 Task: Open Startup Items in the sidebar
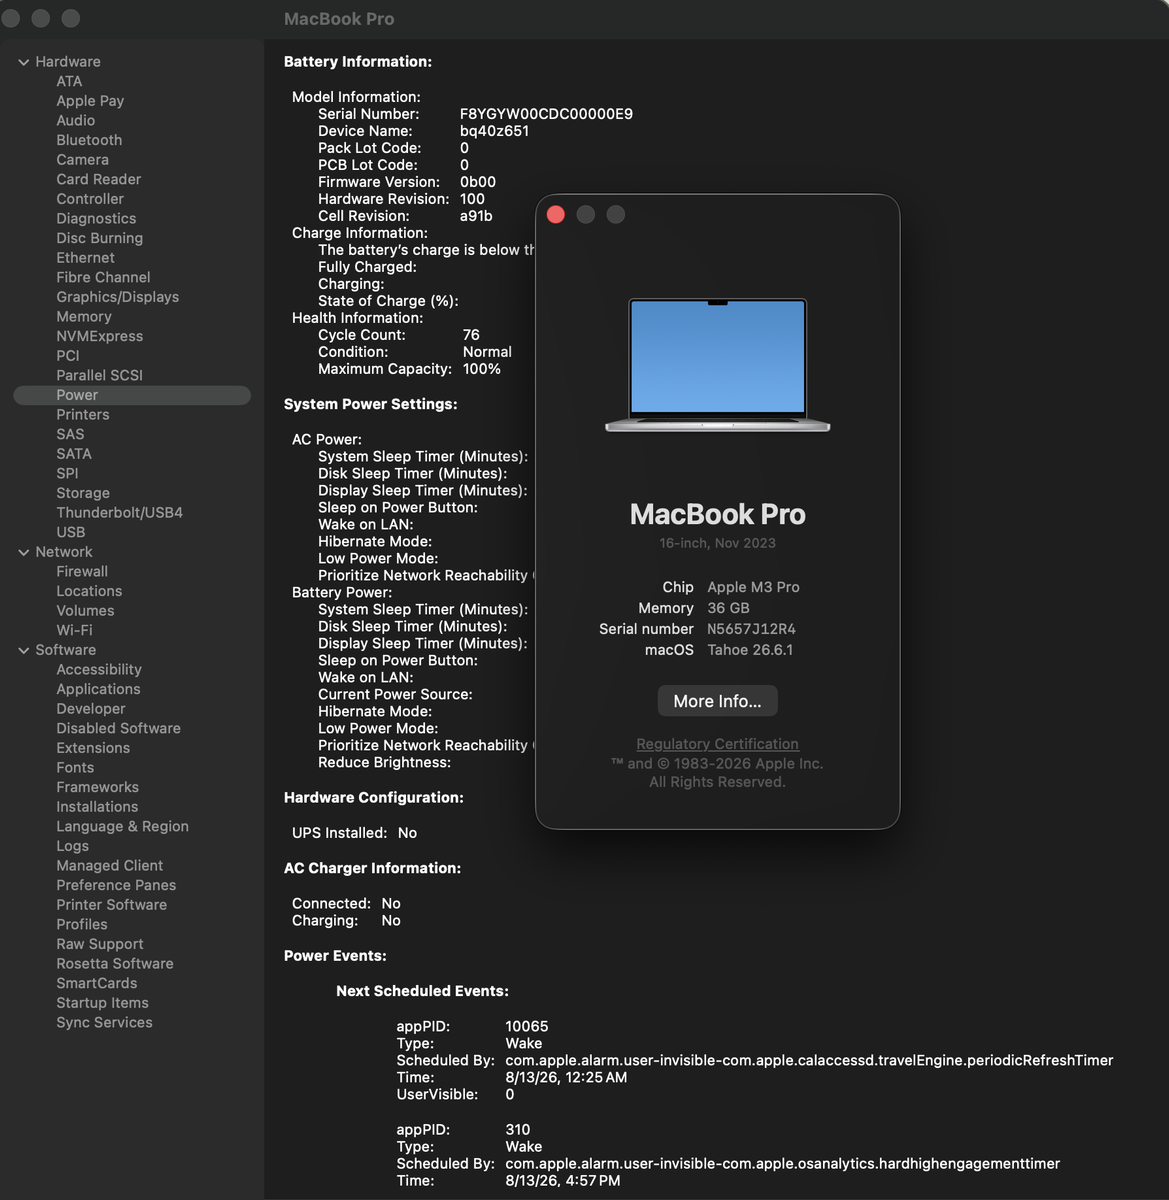click(x=102, y=1003)
